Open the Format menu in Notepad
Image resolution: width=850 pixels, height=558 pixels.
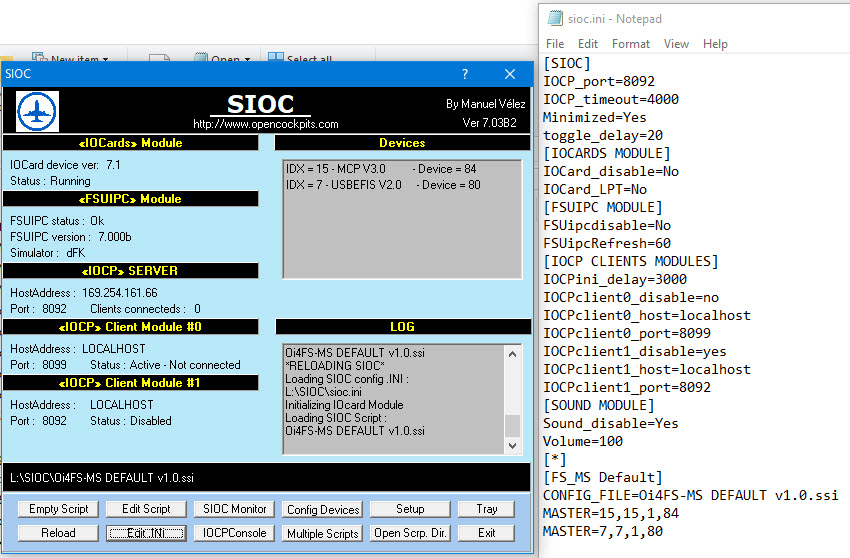click(630, 44)
